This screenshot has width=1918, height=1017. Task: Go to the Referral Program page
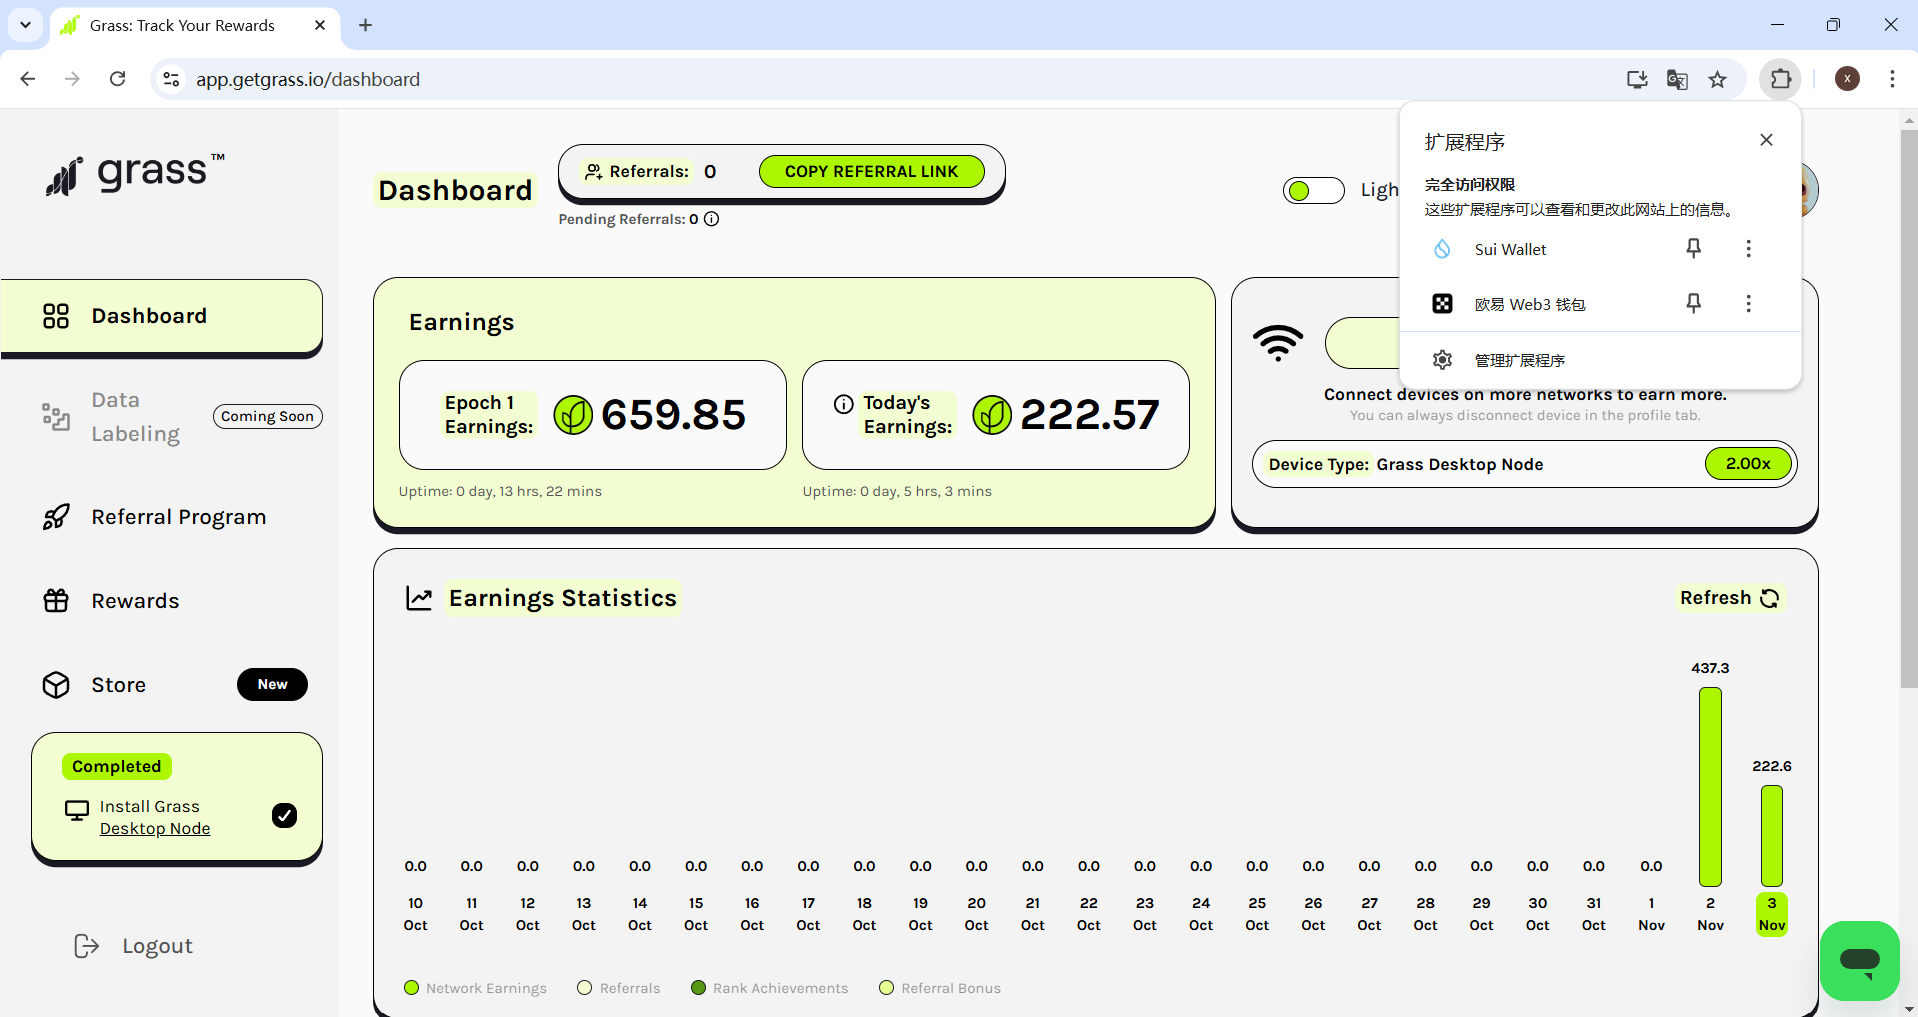179,517
